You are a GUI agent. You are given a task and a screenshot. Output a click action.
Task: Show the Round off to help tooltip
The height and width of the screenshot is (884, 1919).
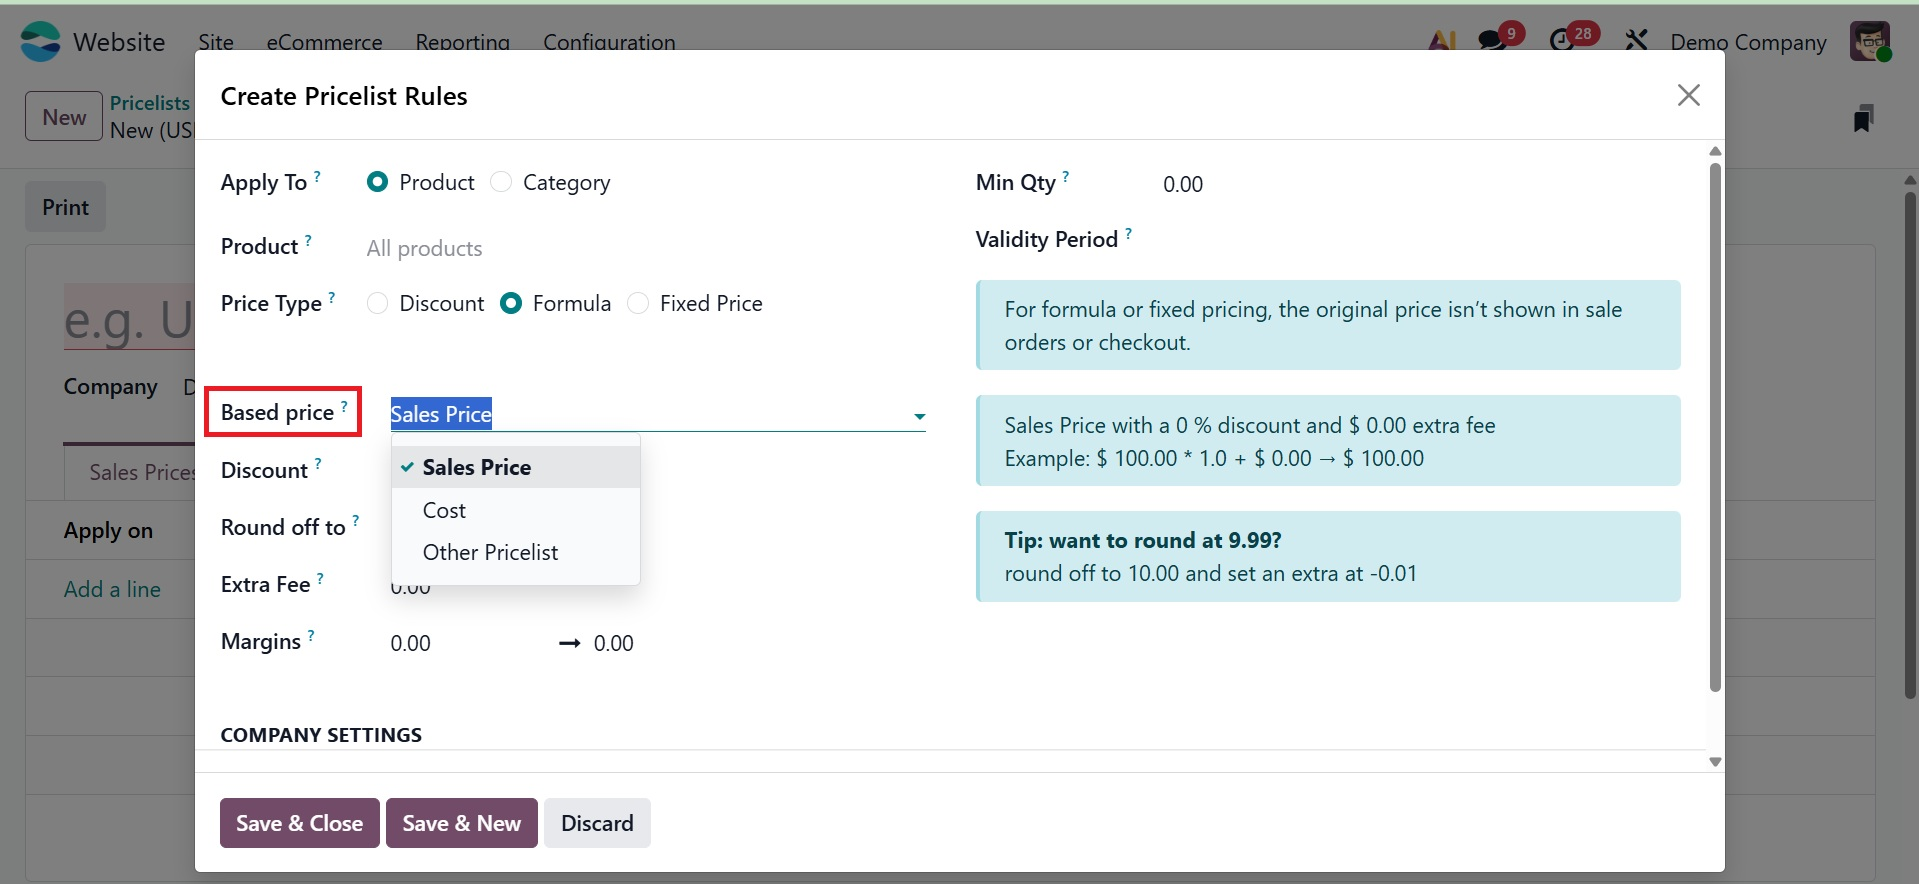click(x=356, y=521)
